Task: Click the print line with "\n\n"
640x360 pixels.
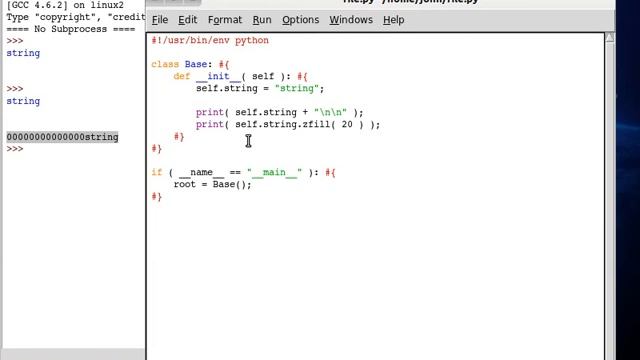Action: click(279, 112)
